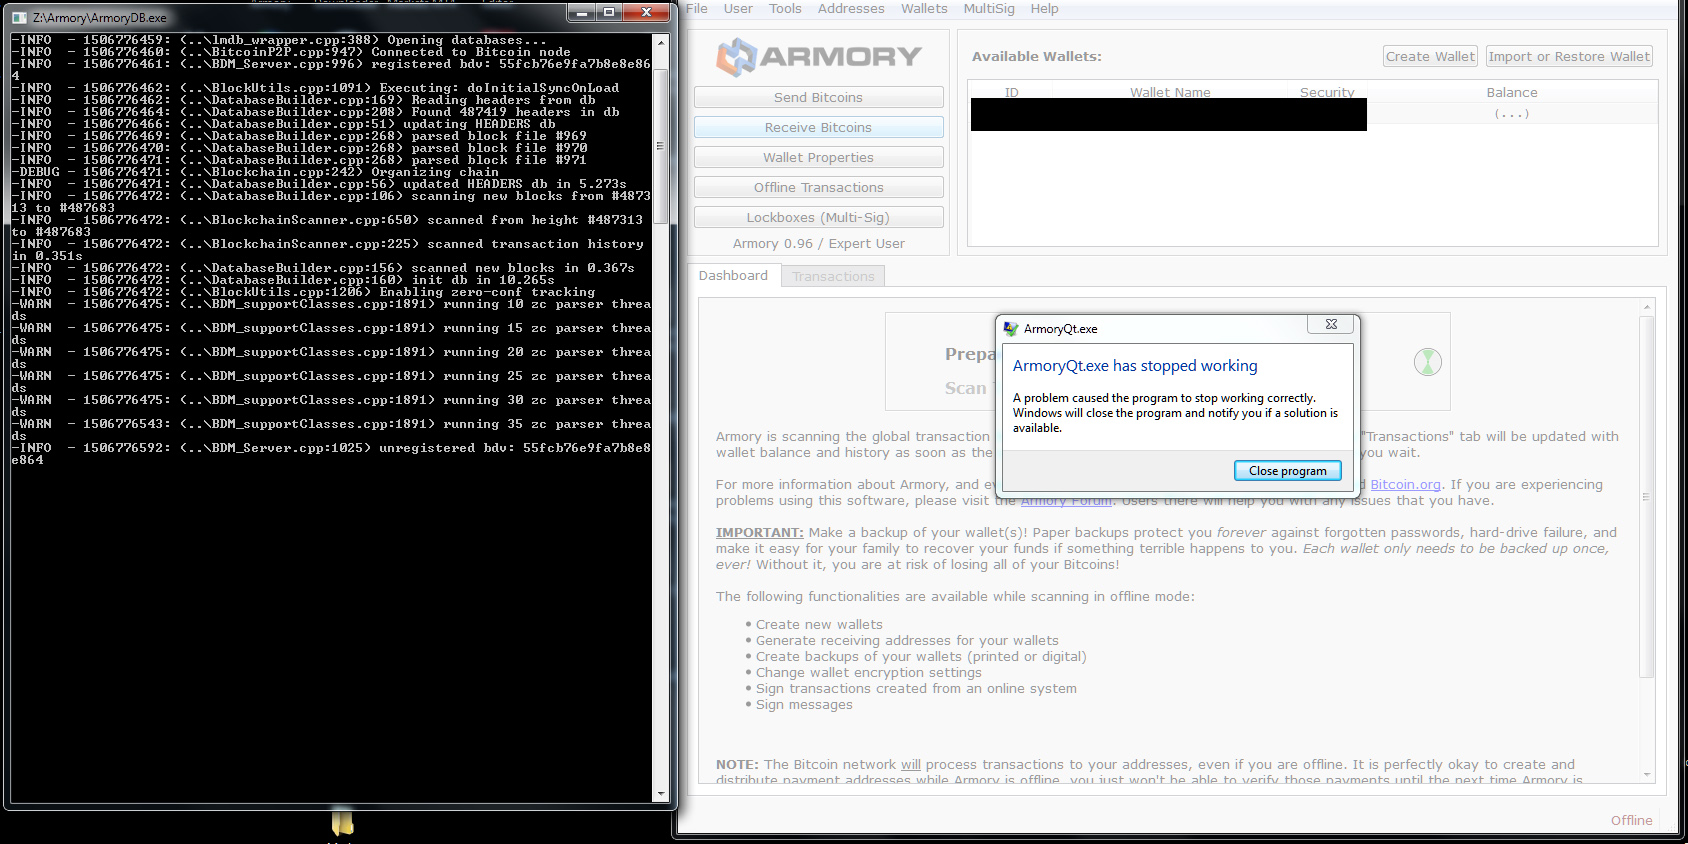The image size is (1688, 844).
Task: Click the Receive Bitcoins button
Action: point(818,127)
